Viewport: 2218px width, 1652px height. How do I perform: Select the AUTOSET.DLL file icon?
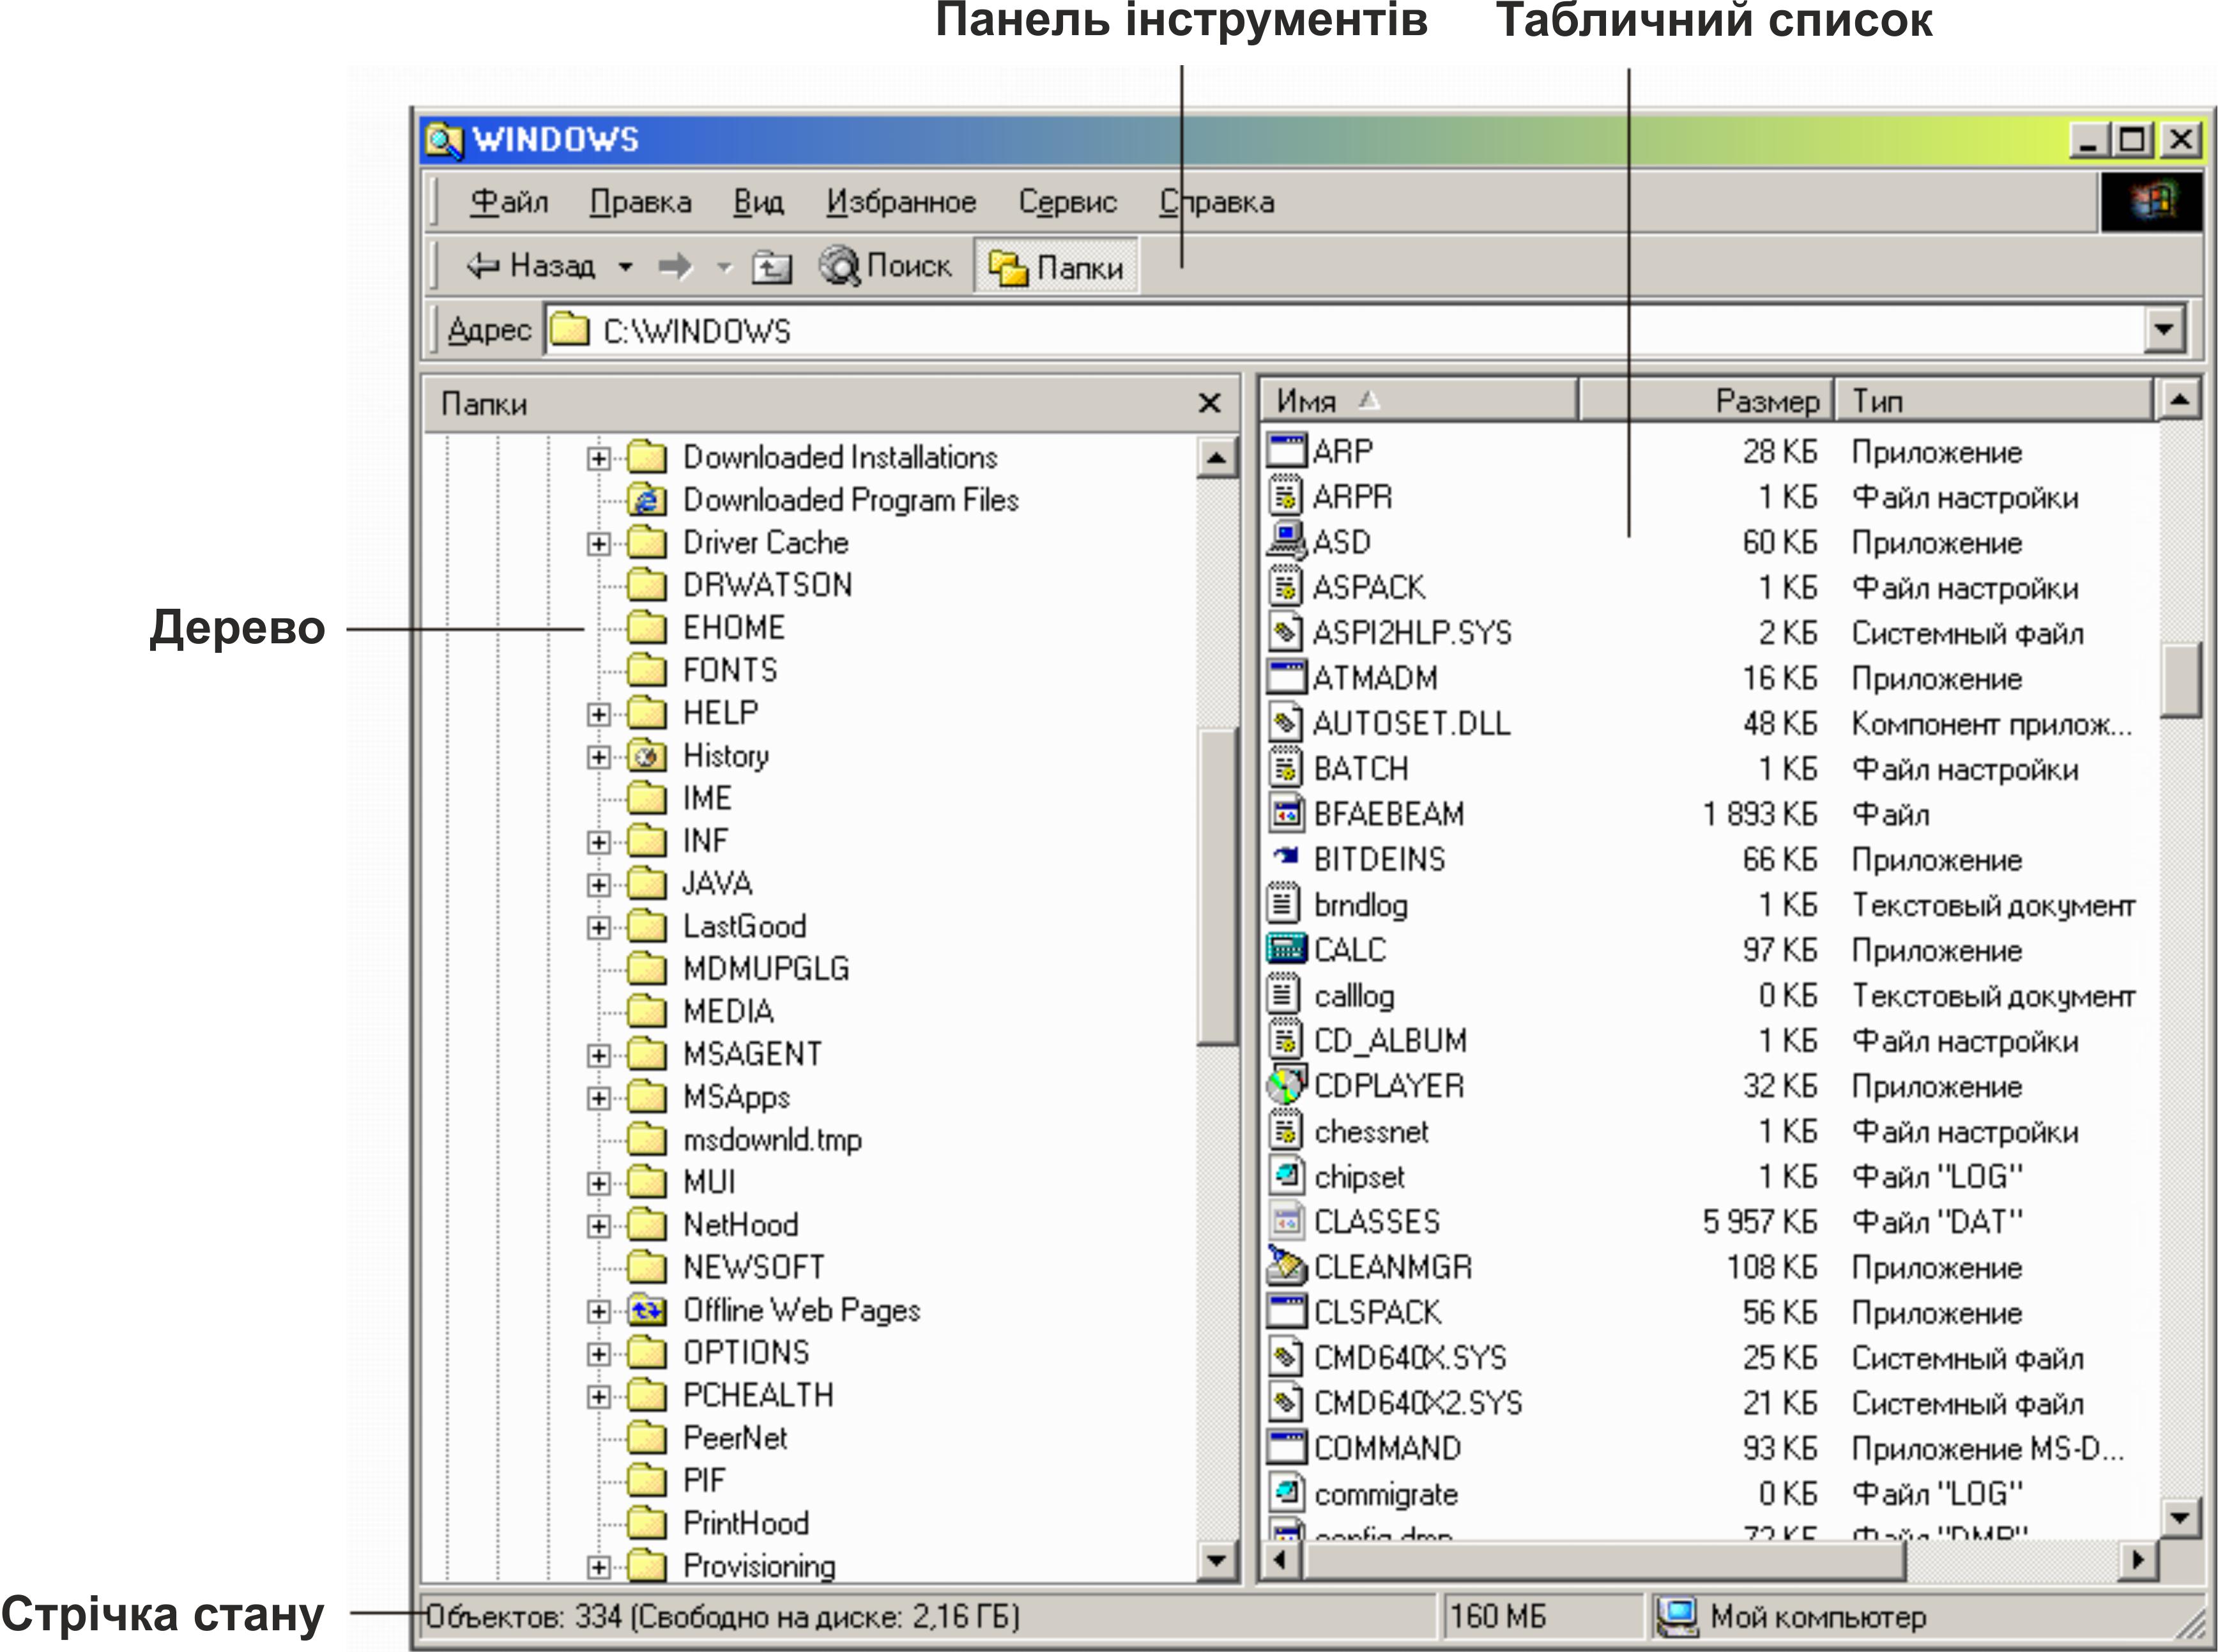(1286, 722)
